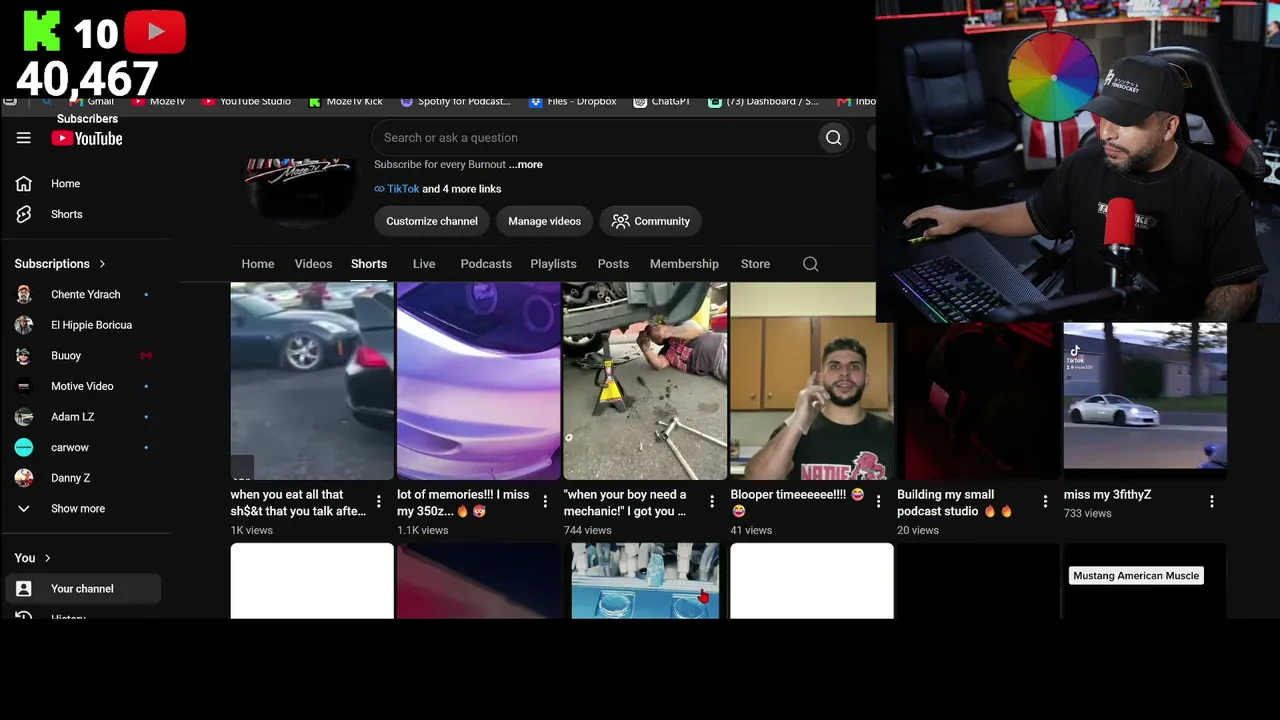1280x720 pixels.
Task: Switch to the Membership tab
Action: (x=684, y=264)
